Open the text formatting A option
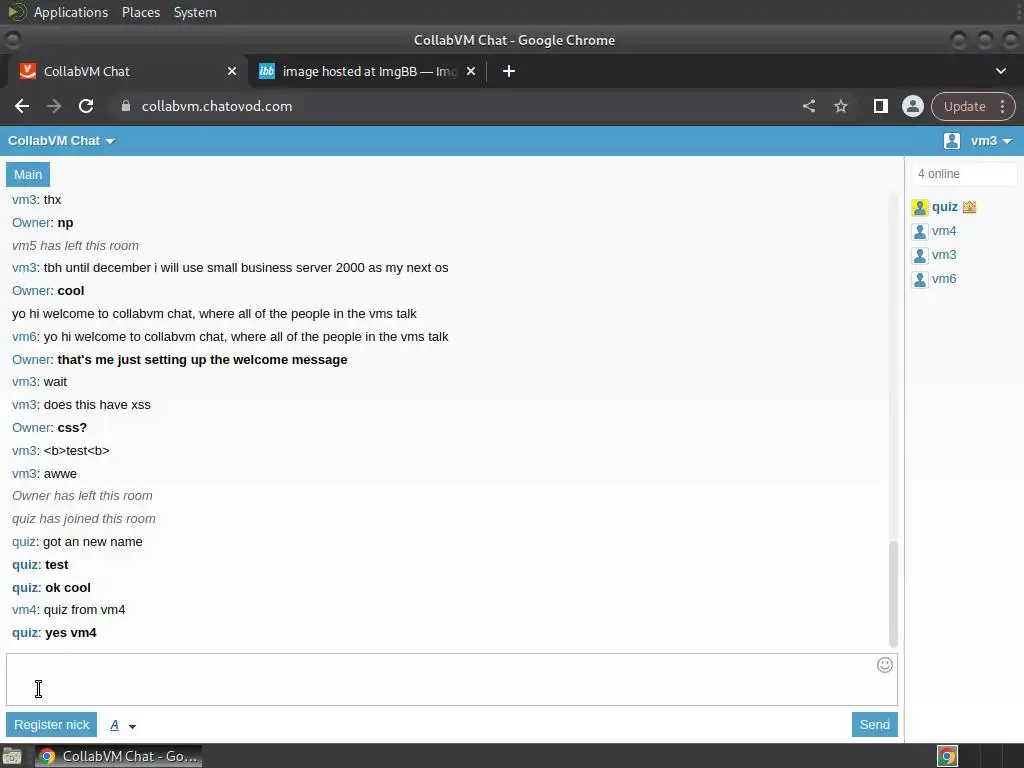1024x768 pixels. (114, 725)
